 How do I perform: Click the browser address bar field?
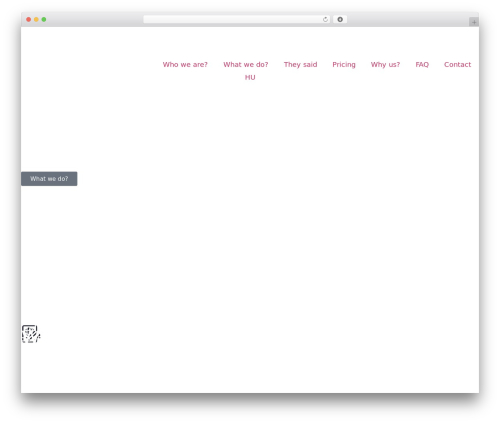click(x=236, y=20)
